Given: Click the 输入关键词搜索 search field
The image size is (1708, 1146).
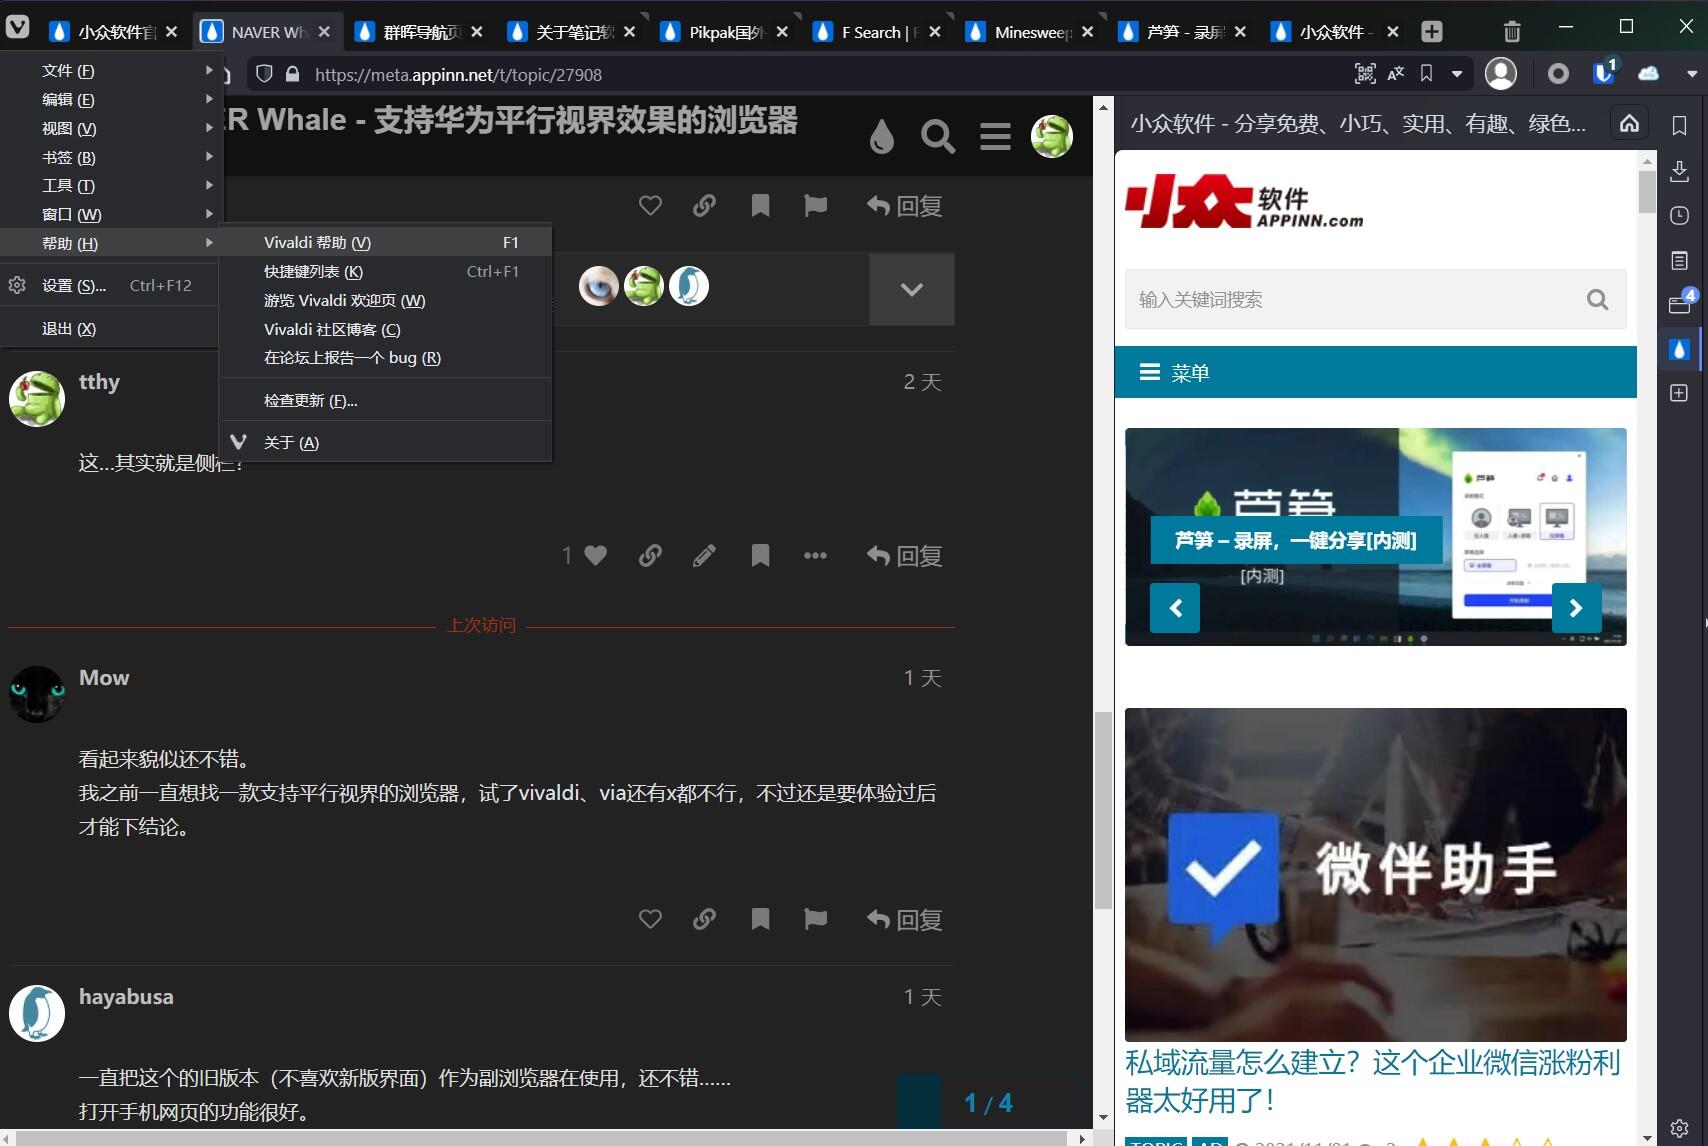Looking at the screenshot, I should coord(1355,300).
